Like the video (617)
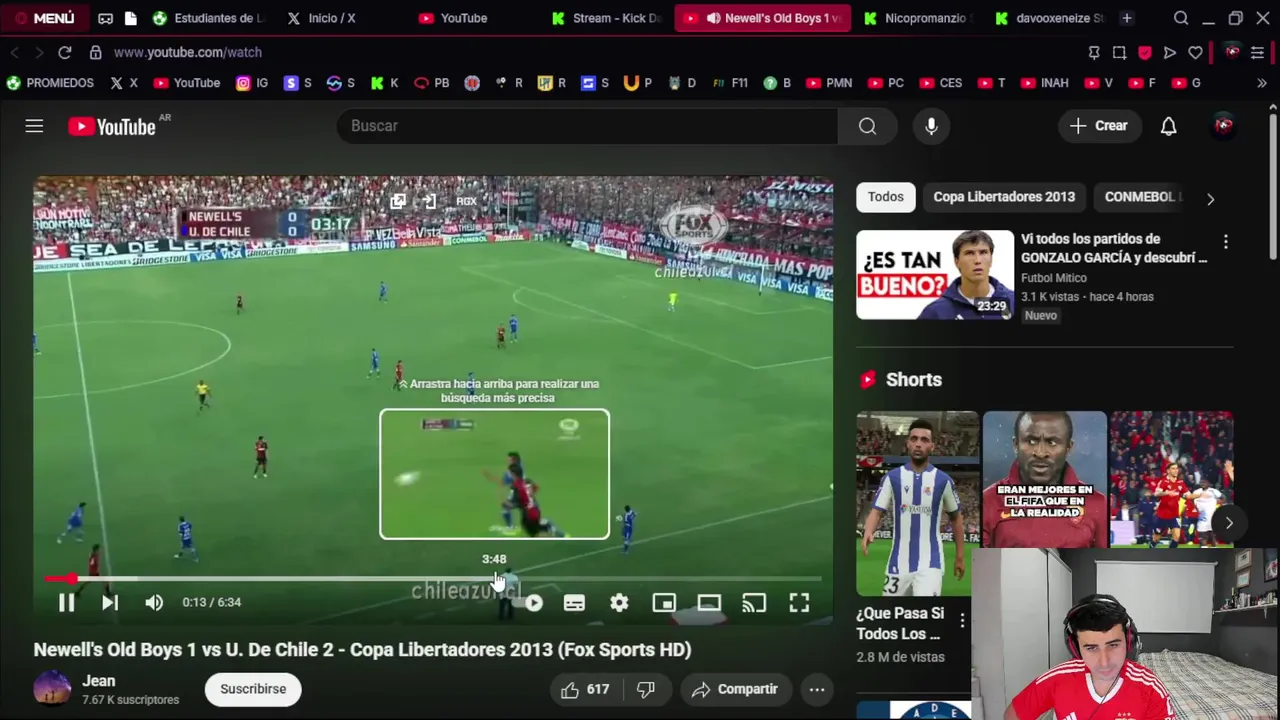The image size is (1280, 720). point(585,689)
